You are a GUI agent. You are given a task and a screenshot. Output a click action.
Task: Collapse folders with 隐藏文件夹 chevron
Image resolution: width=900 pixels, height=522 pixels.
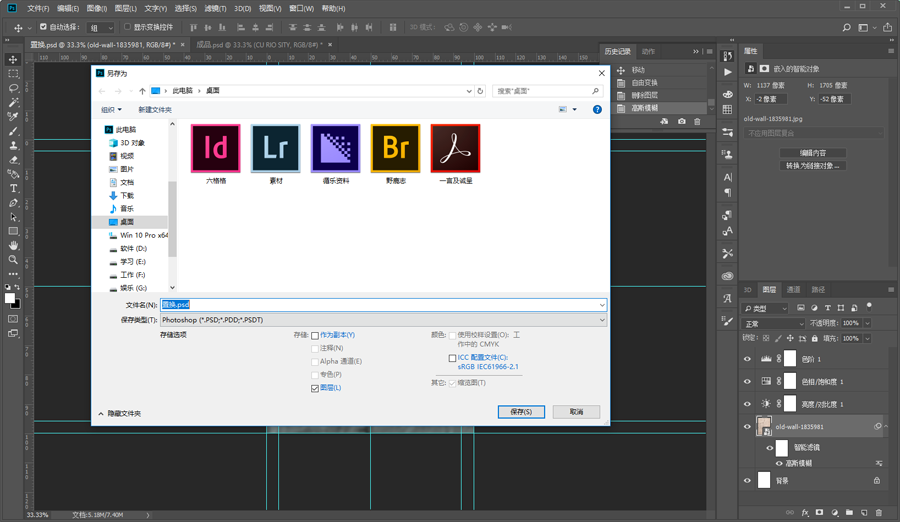click(101, 414)
